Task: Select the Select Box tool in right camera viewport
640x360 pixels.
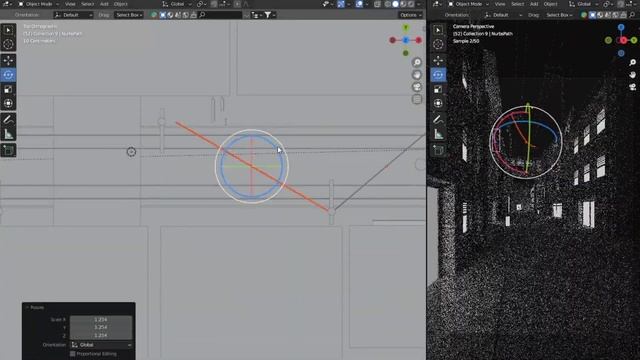Action: point(438,30)
